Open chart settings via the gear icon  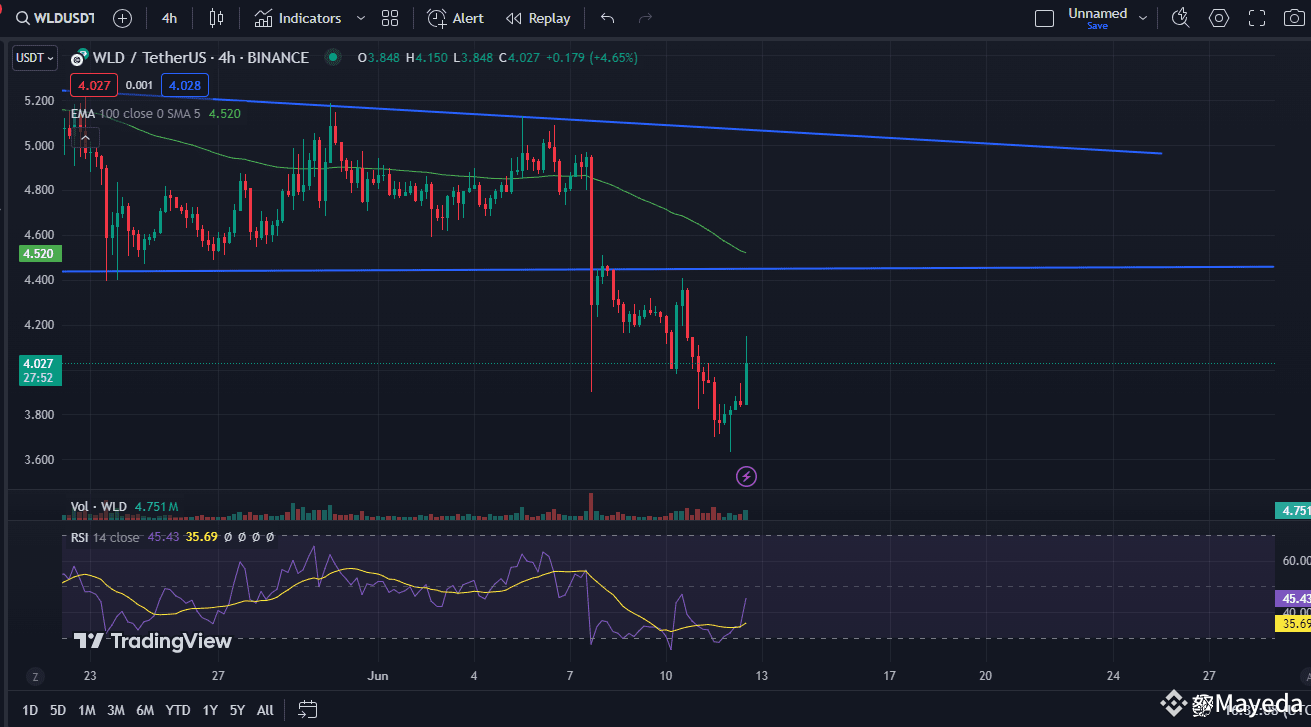pos(1218,17)
